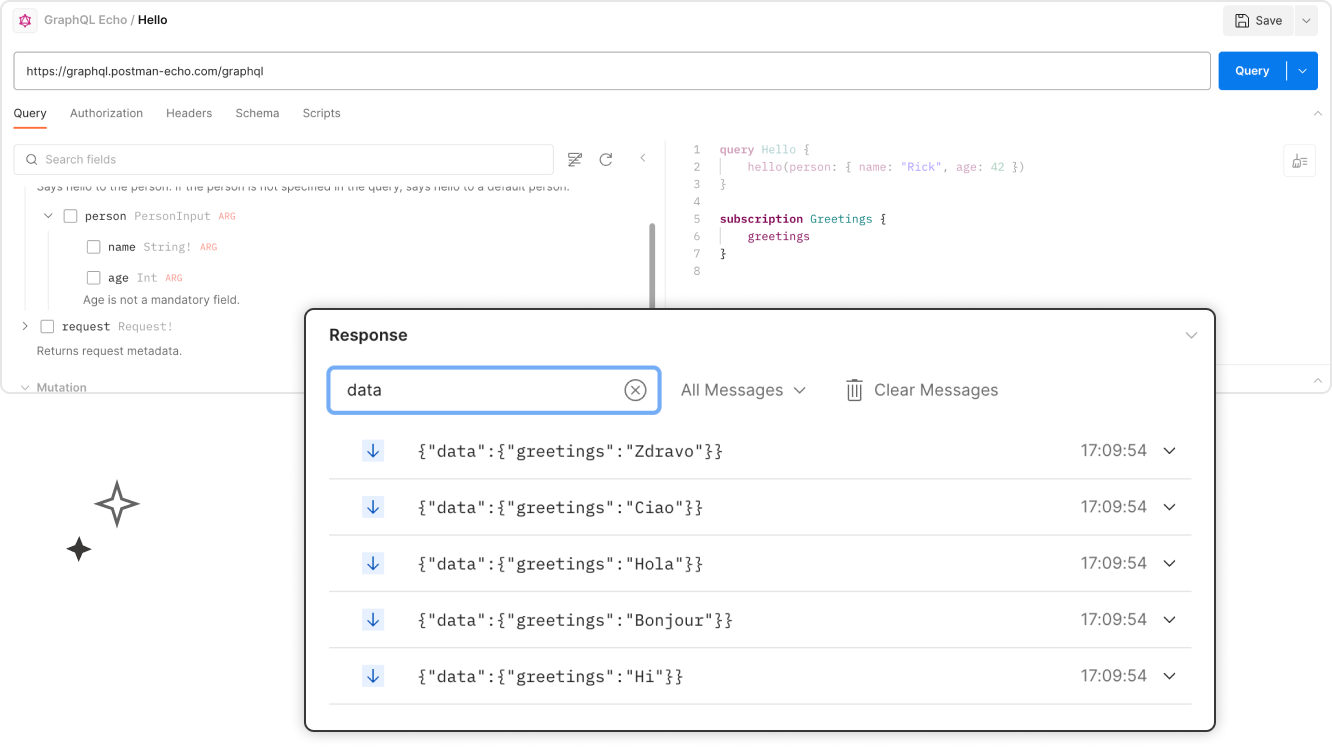
Task: Enable the name field checkbox
Action: 93,246
